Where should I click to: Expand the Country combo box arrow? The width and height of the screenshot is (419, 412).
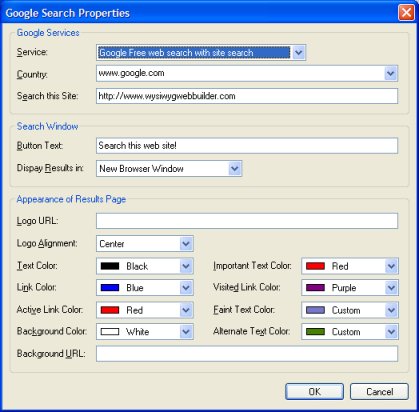click(391, 73)
